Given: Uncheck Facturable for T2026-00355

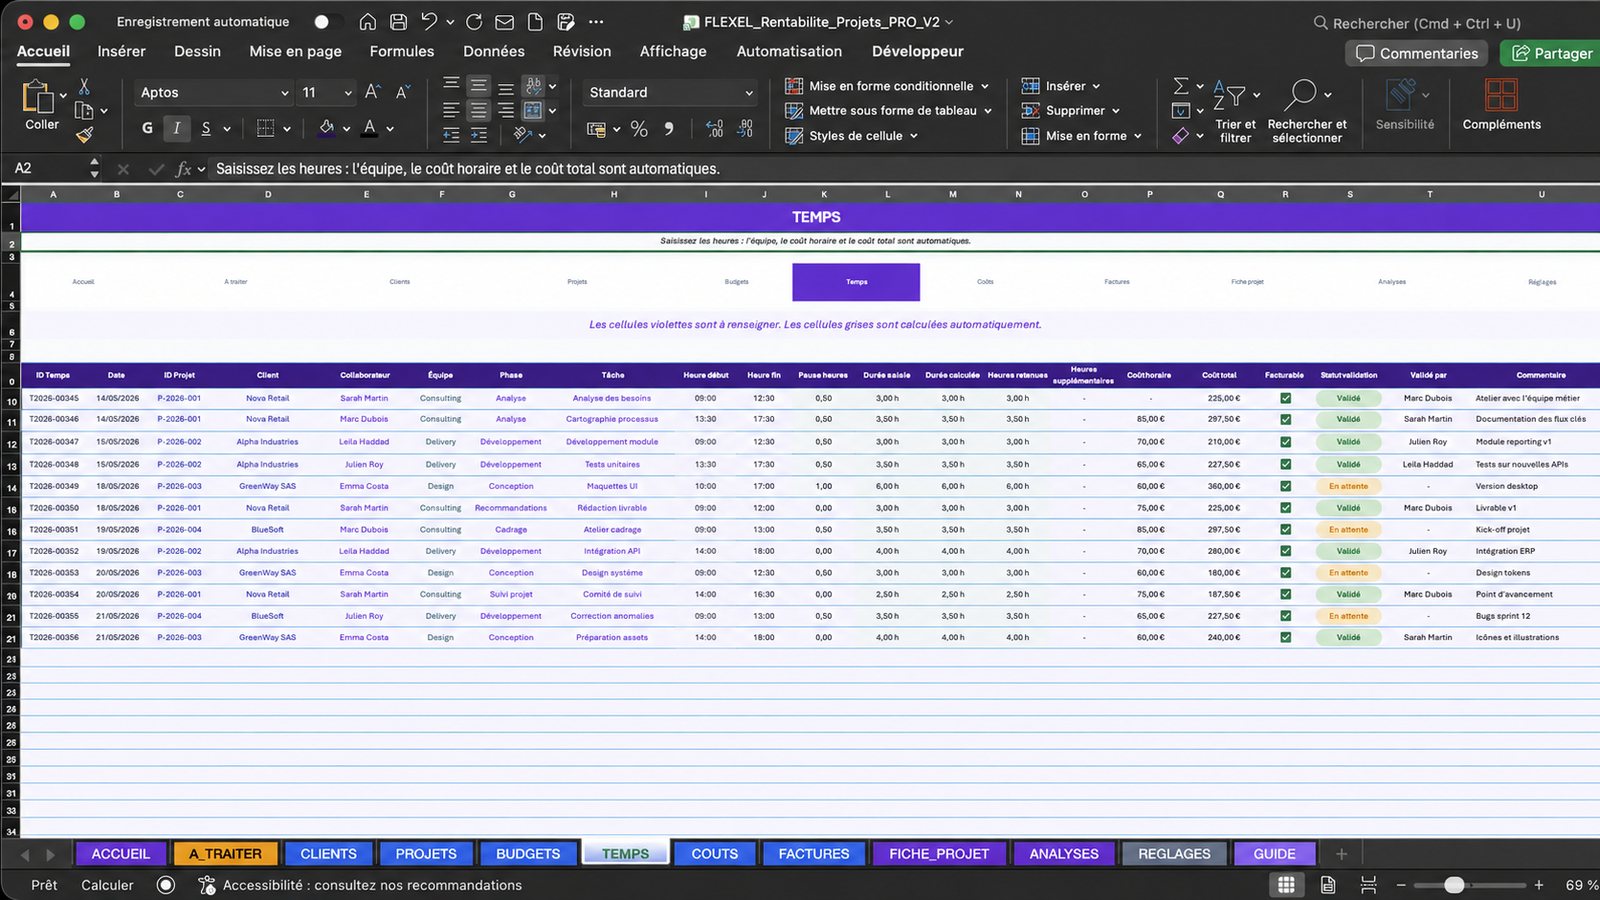Looking at the screenshot, I should [x=1285, y=616].
